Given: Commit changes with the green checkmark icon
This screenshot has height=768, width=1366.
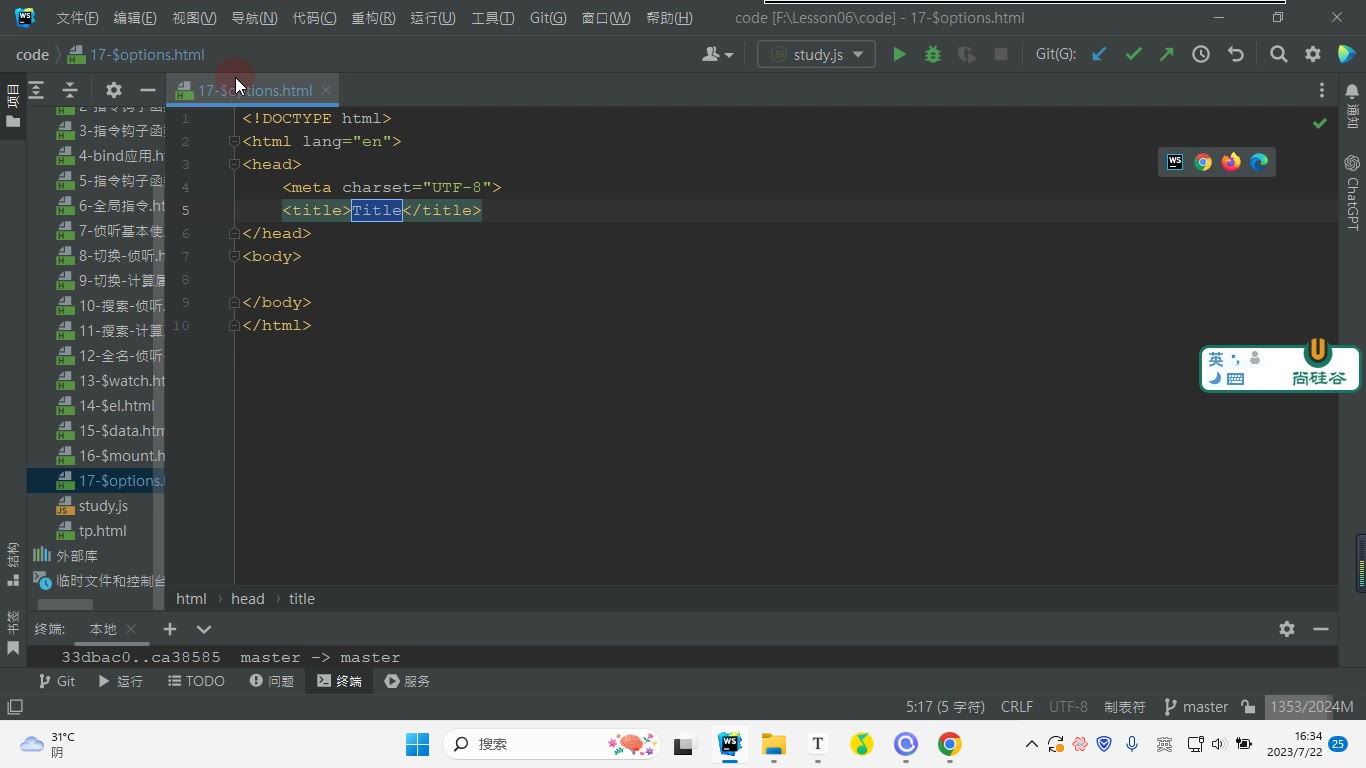Looking at the screenshot, I should (1133, 55).
